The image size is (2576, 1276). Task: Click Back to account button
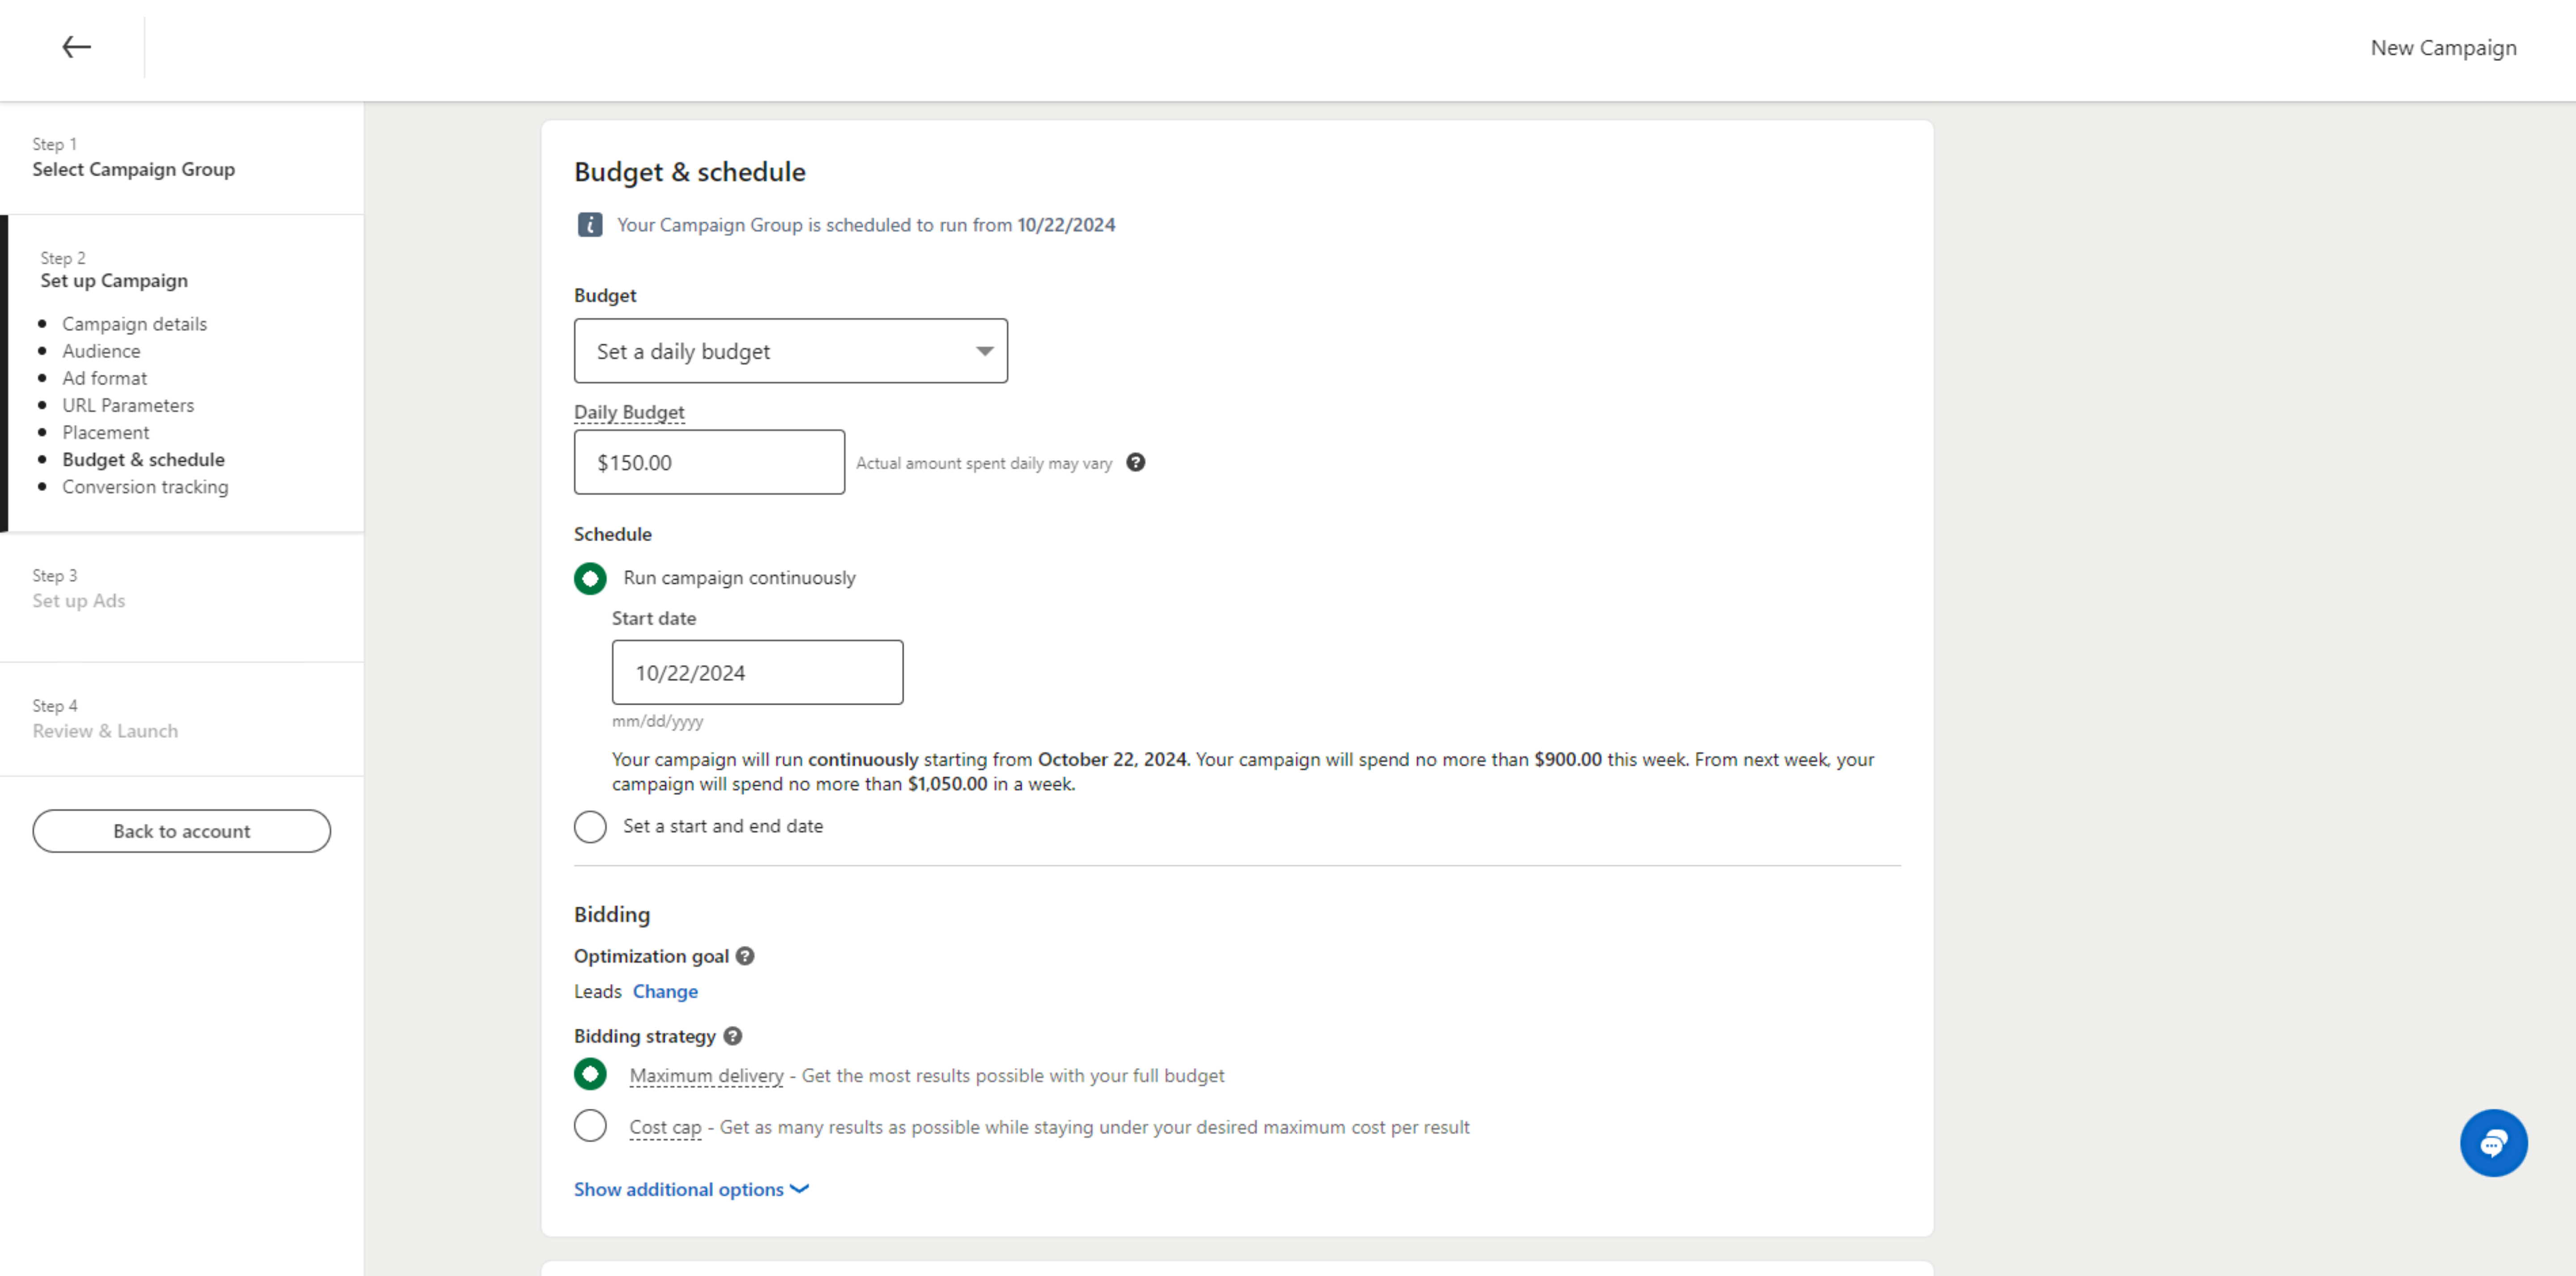pos(181,831)
